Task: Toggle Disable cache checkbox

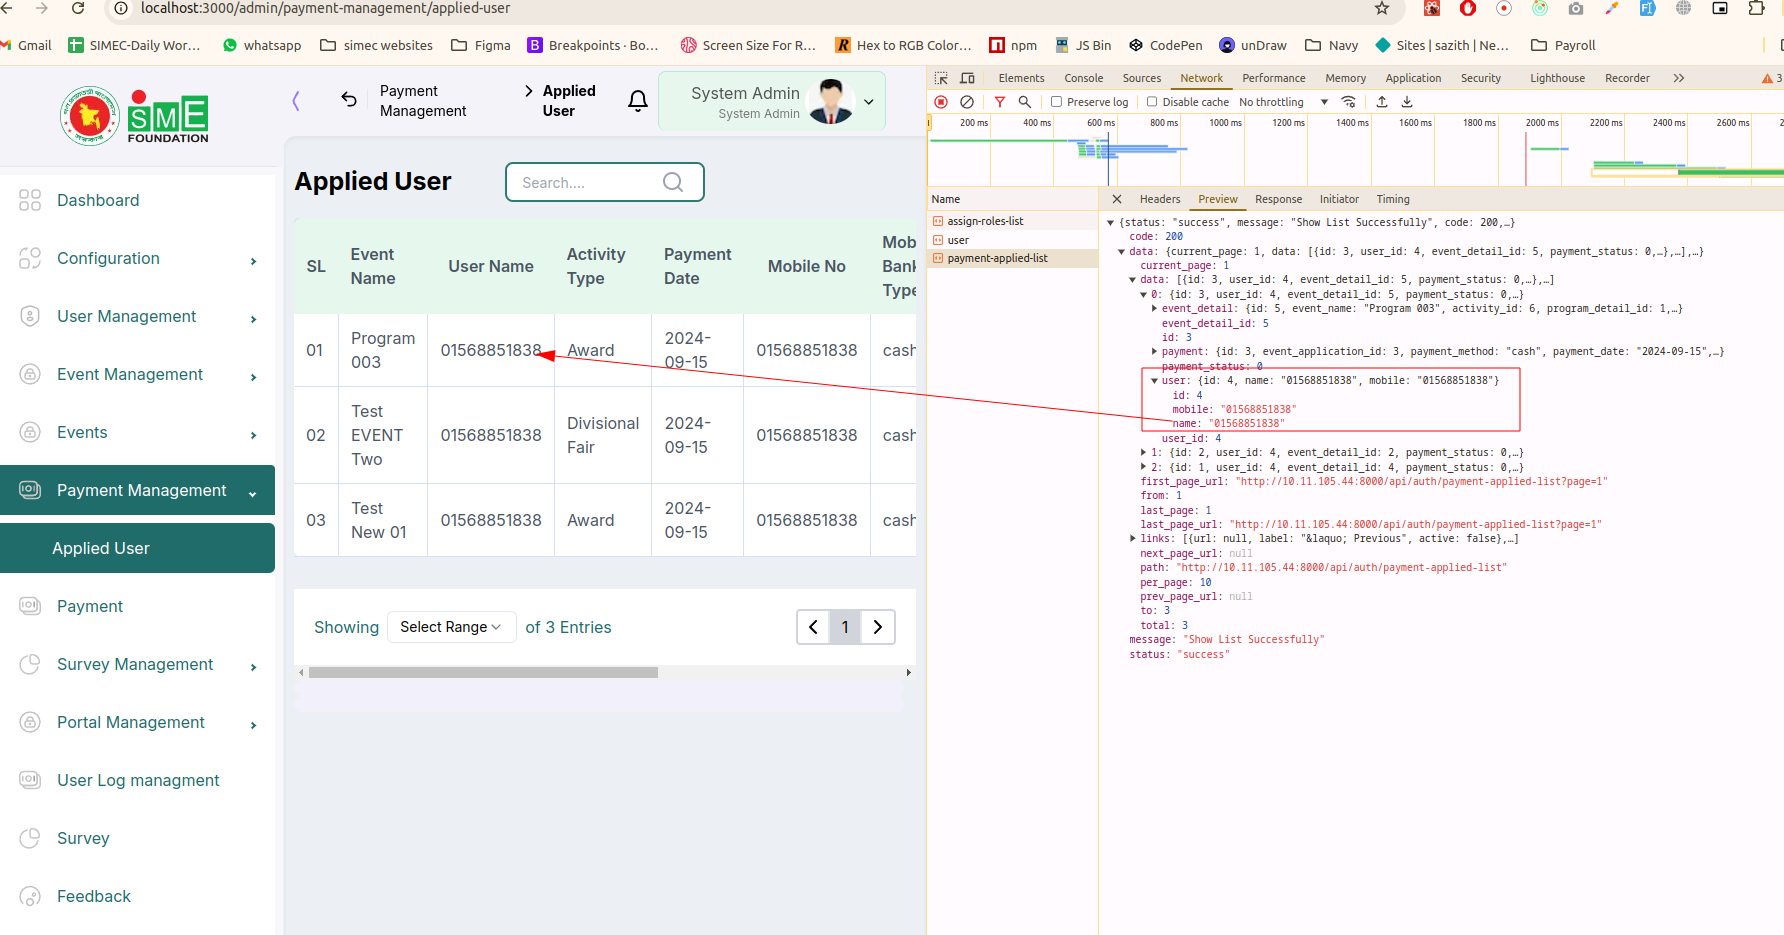Action: point(1152,102)
